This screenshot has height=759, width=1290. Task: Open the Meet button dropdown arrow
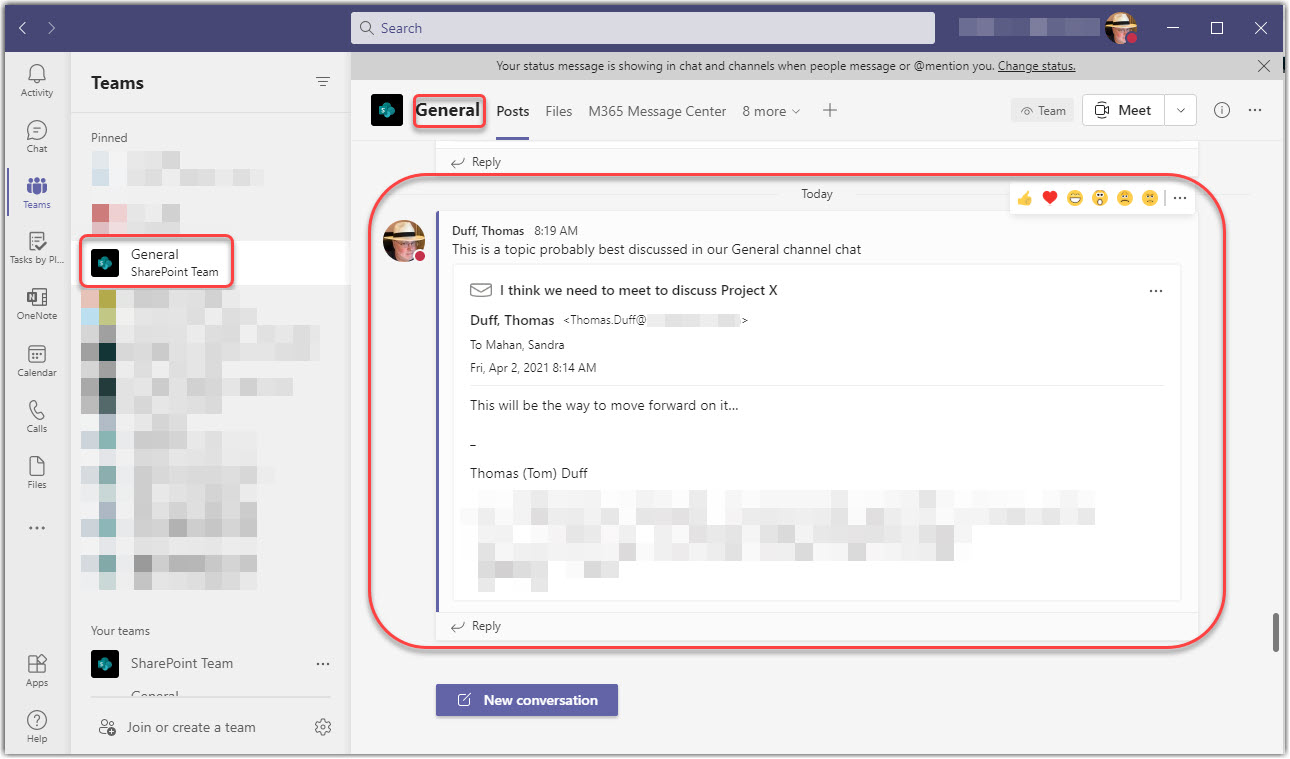pyautogui.click(x=1180, y=110)
